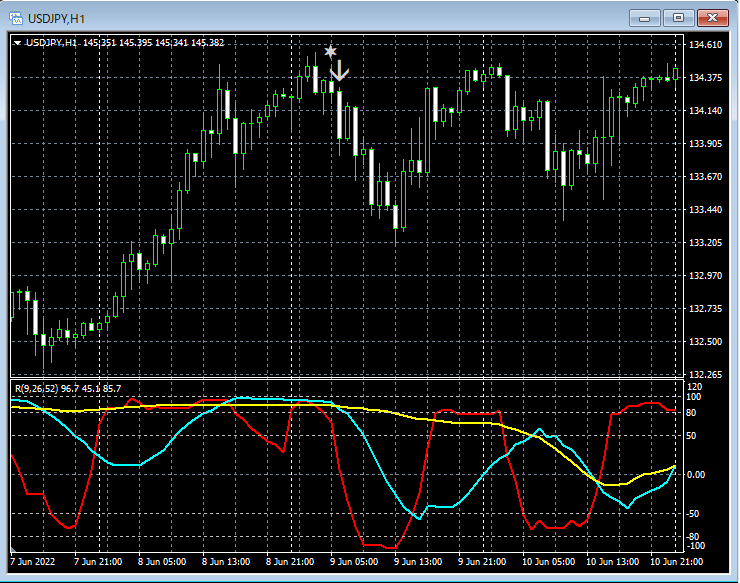
Task: Close the USDJPY,H1 chart window
Action: click(x=713, y=18)
